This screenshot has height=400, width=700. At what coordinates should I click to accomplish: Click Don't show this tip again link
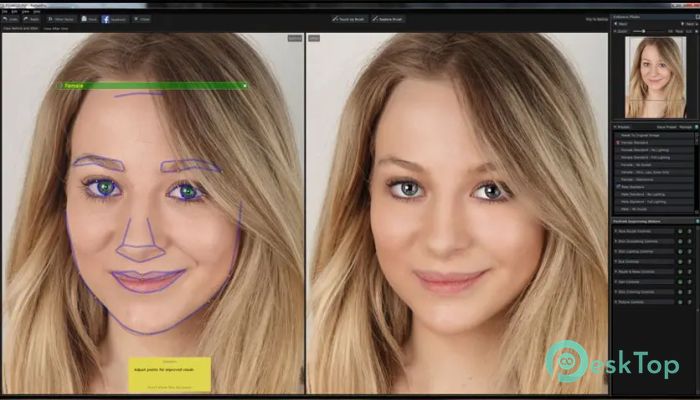tap(170, 387)
